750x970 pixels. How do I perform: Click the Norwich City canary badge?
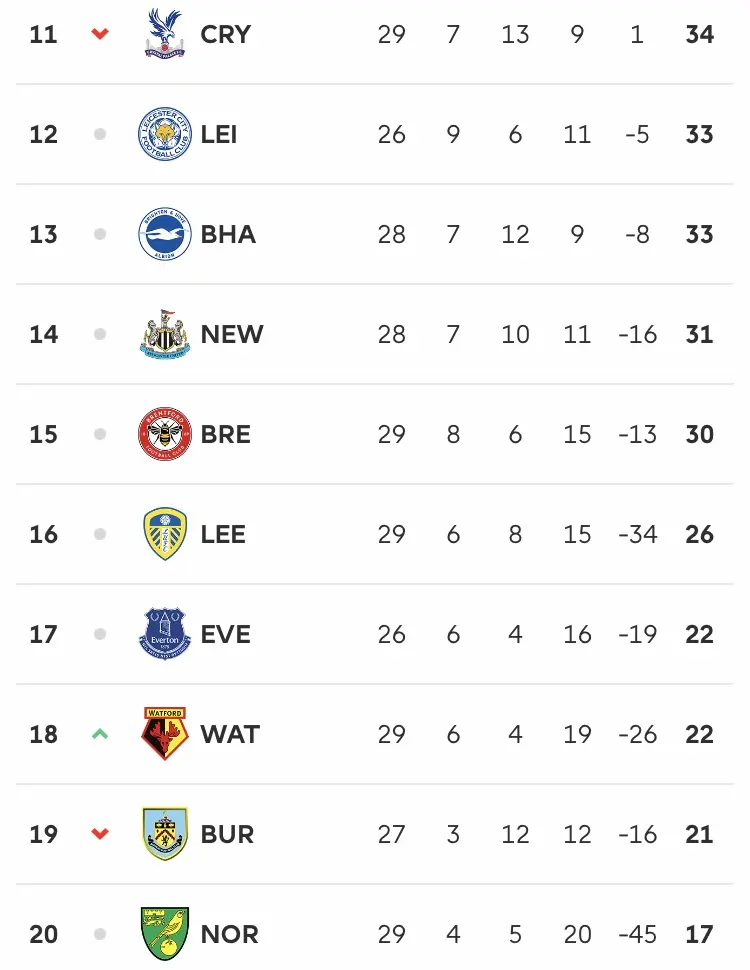coord(165,934)
